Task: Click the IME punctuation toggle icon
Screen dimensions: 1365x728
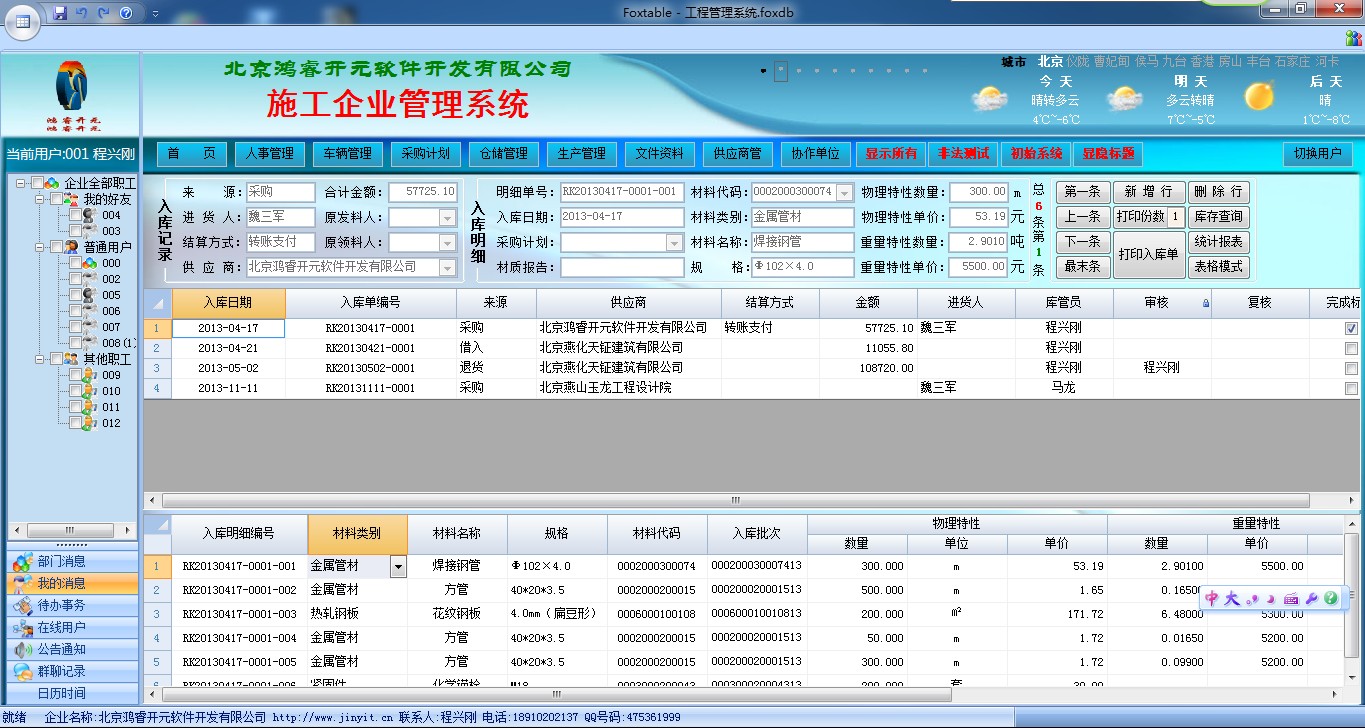Action: coord(1252,599)
